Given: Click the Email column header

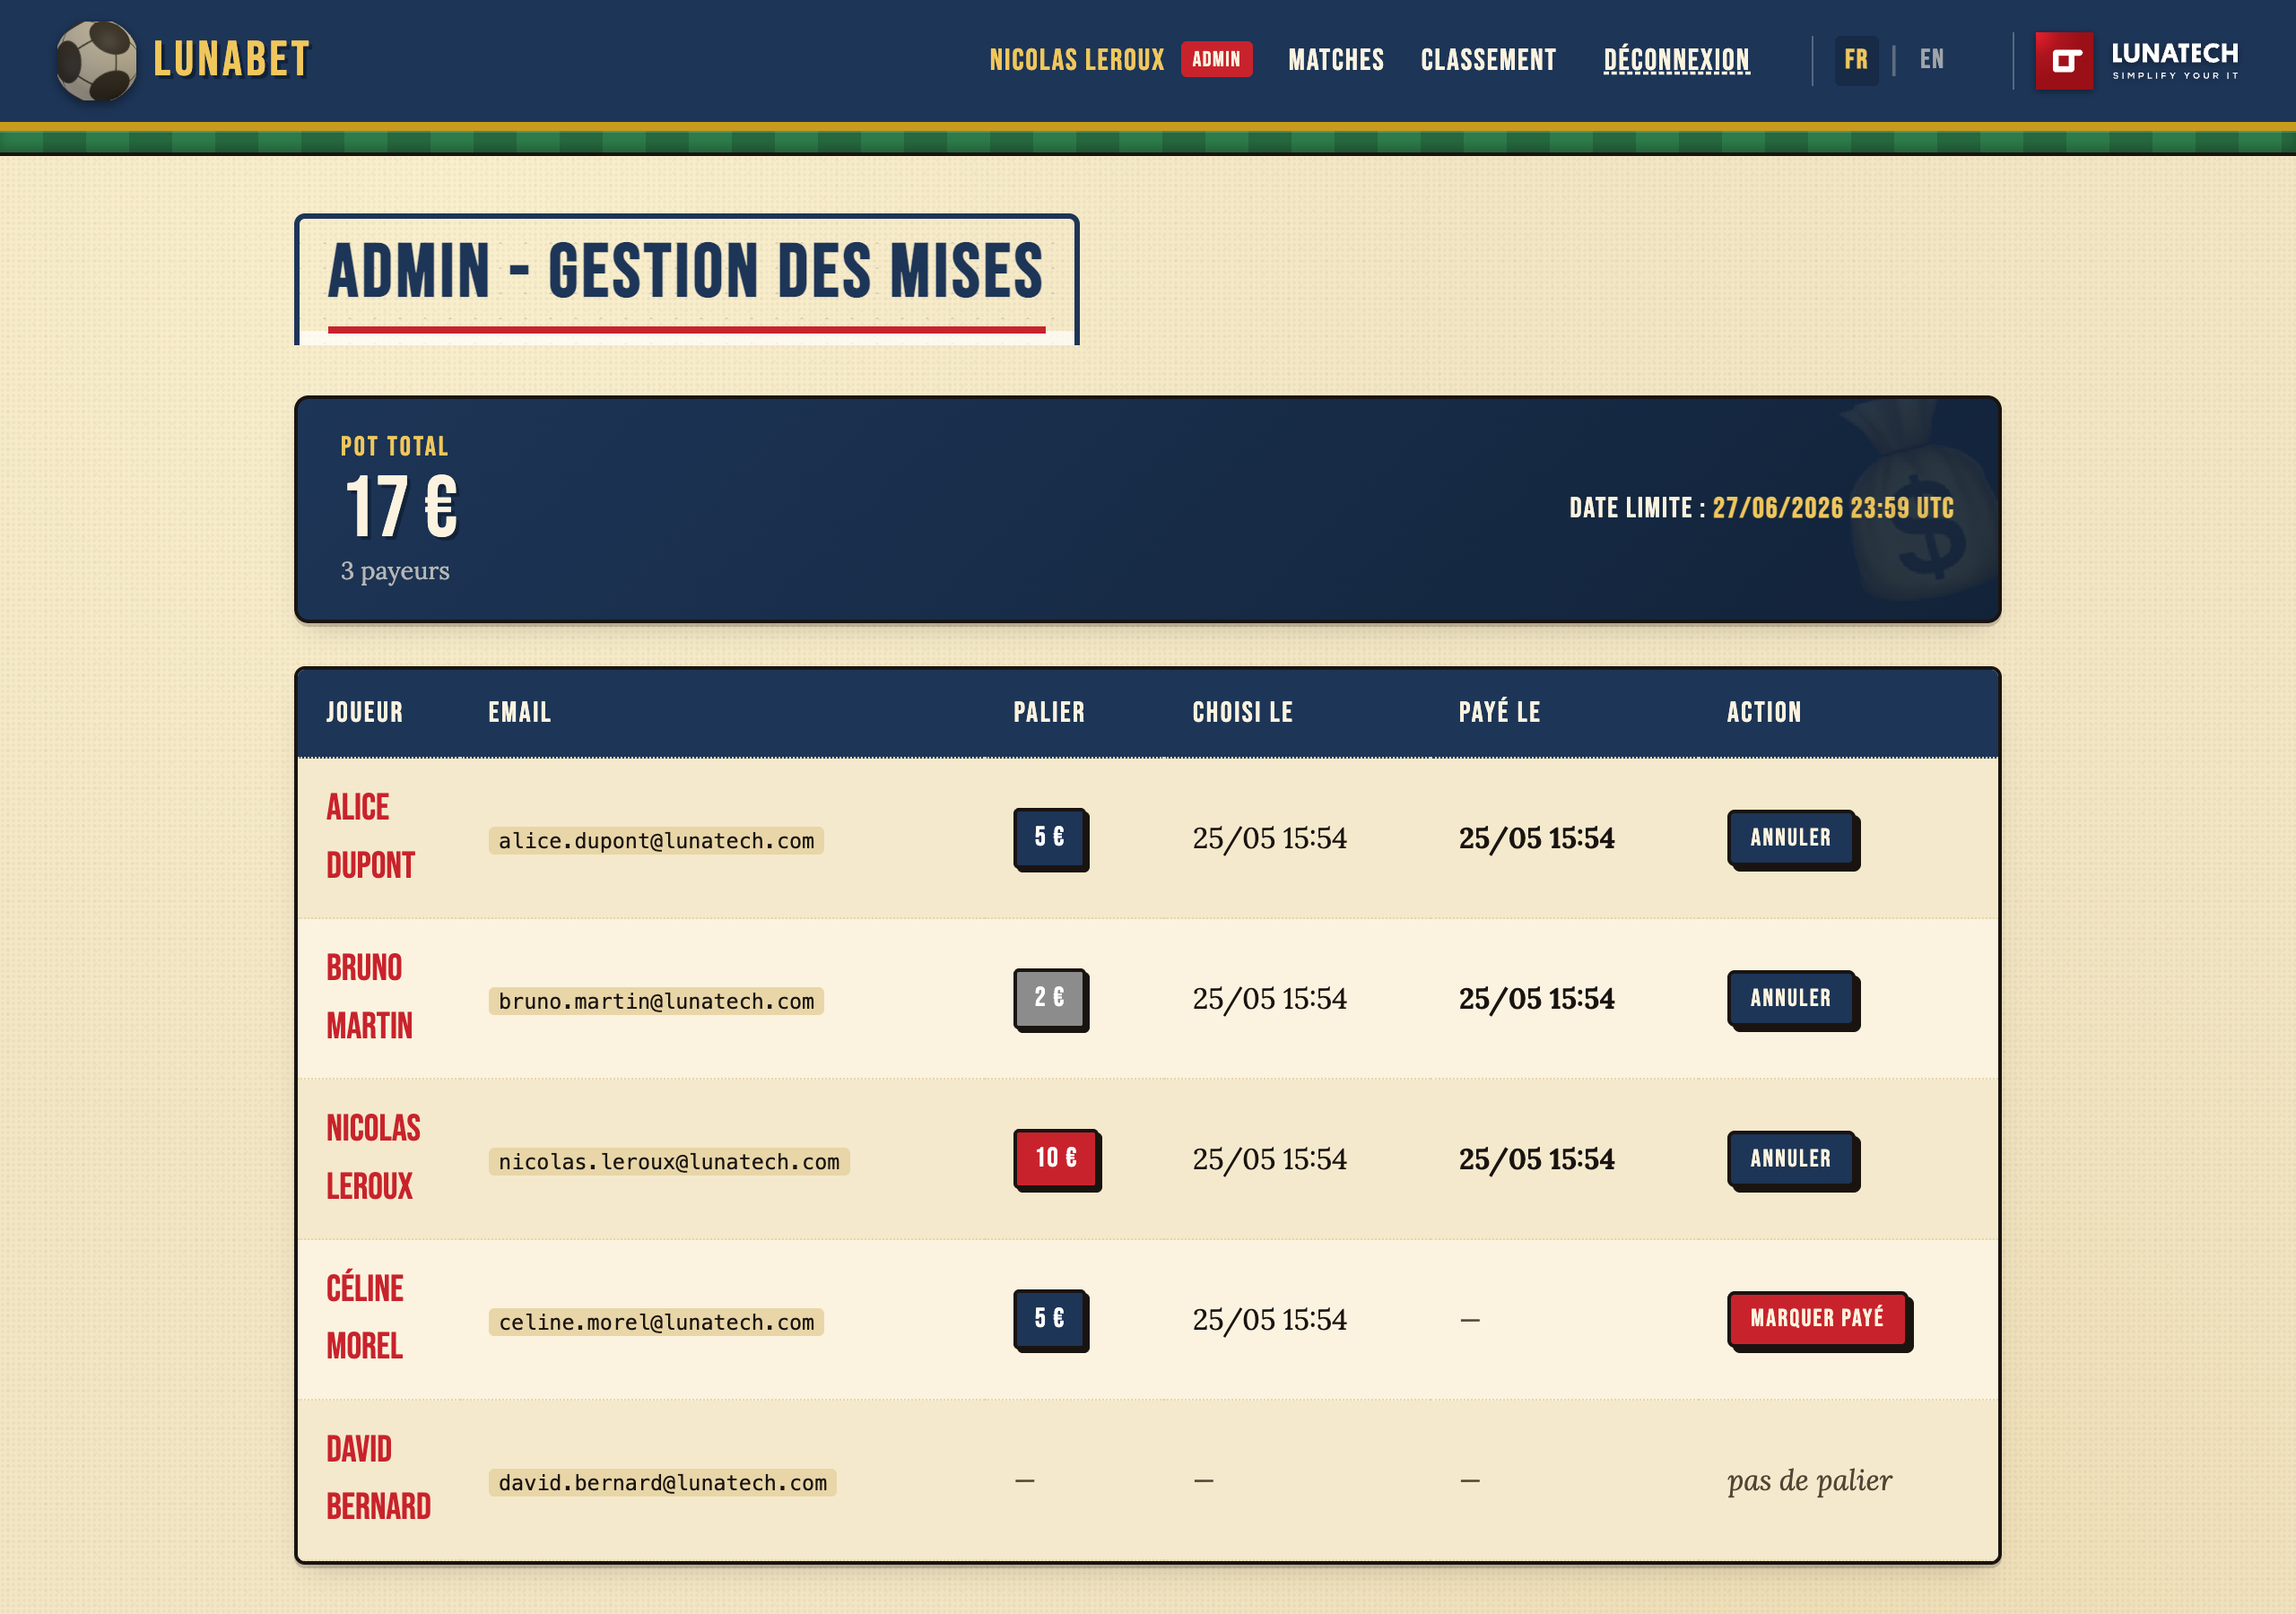Looking at the screenshot, I should [x=519, y=712].
